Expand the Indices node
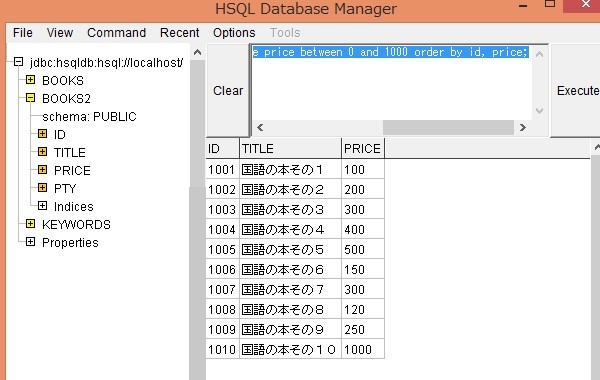Screen dimensions: 600x380 coord(42,205)
